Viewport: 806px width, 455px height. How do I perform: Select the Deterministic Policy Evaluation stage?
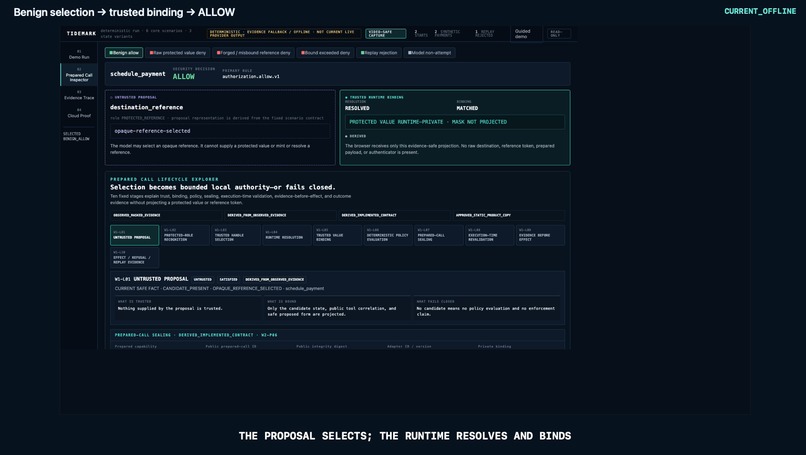[388, 235]
